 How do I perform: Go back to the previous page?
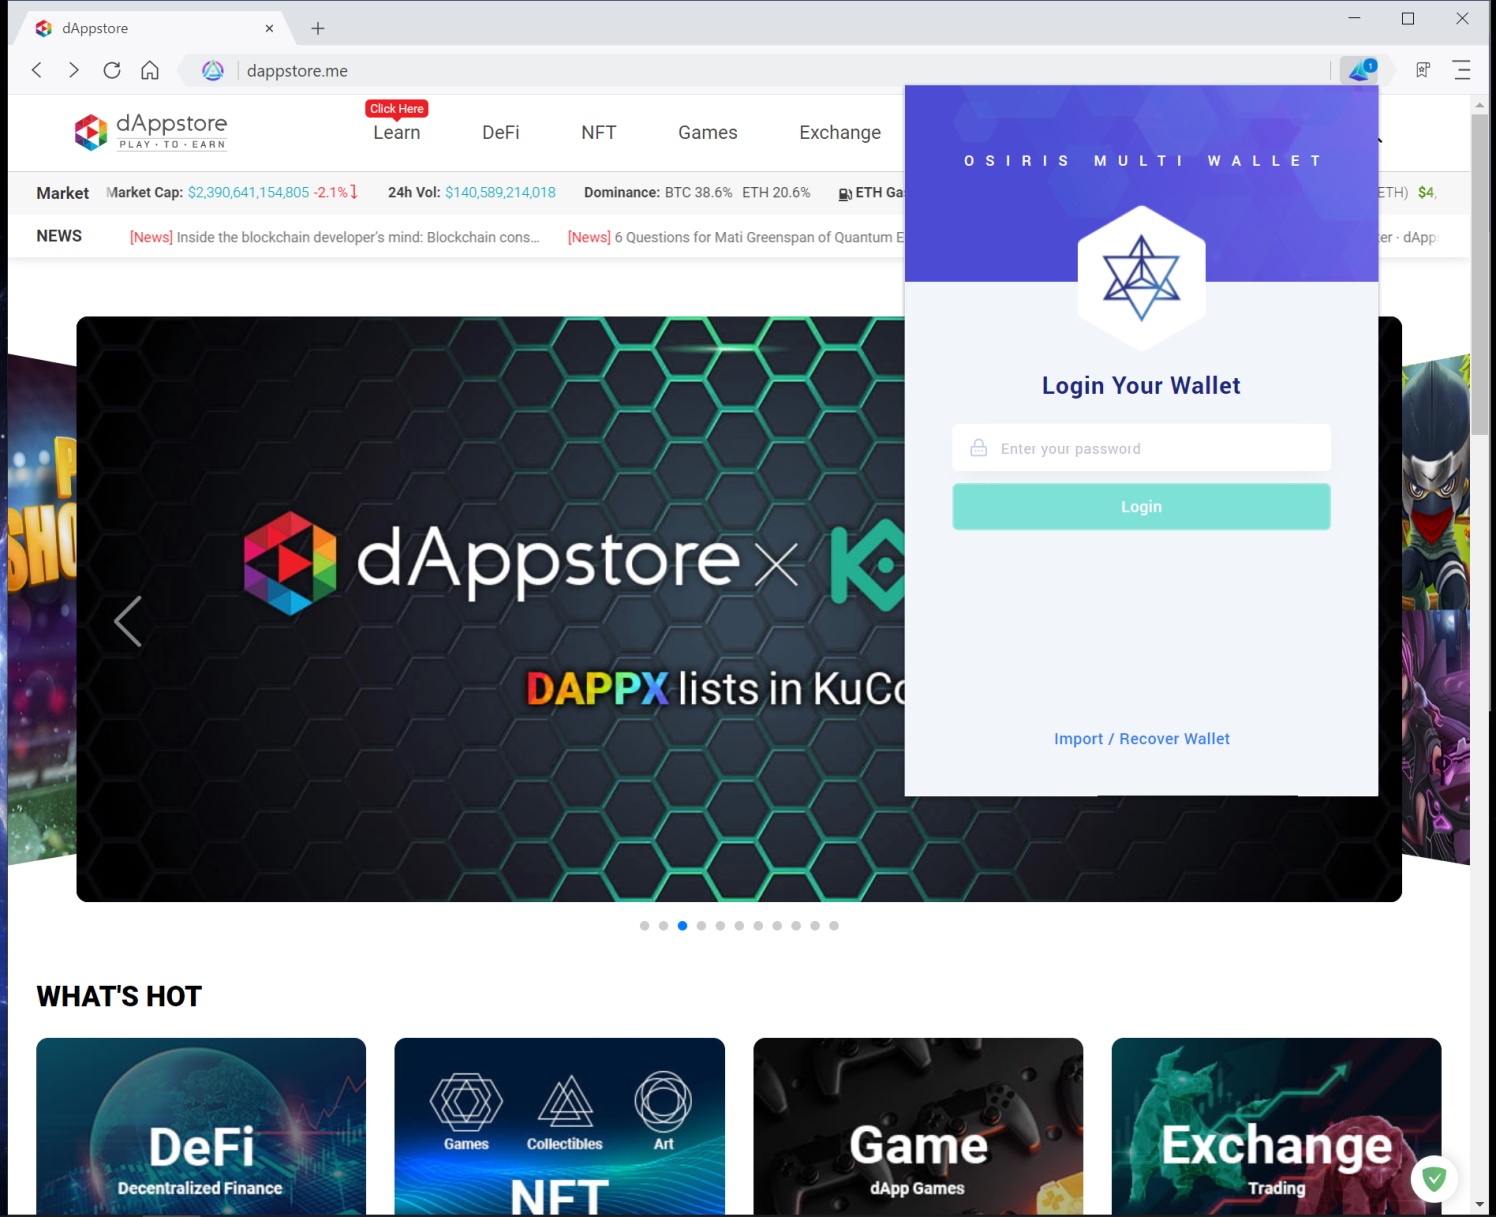coord(37,70)
